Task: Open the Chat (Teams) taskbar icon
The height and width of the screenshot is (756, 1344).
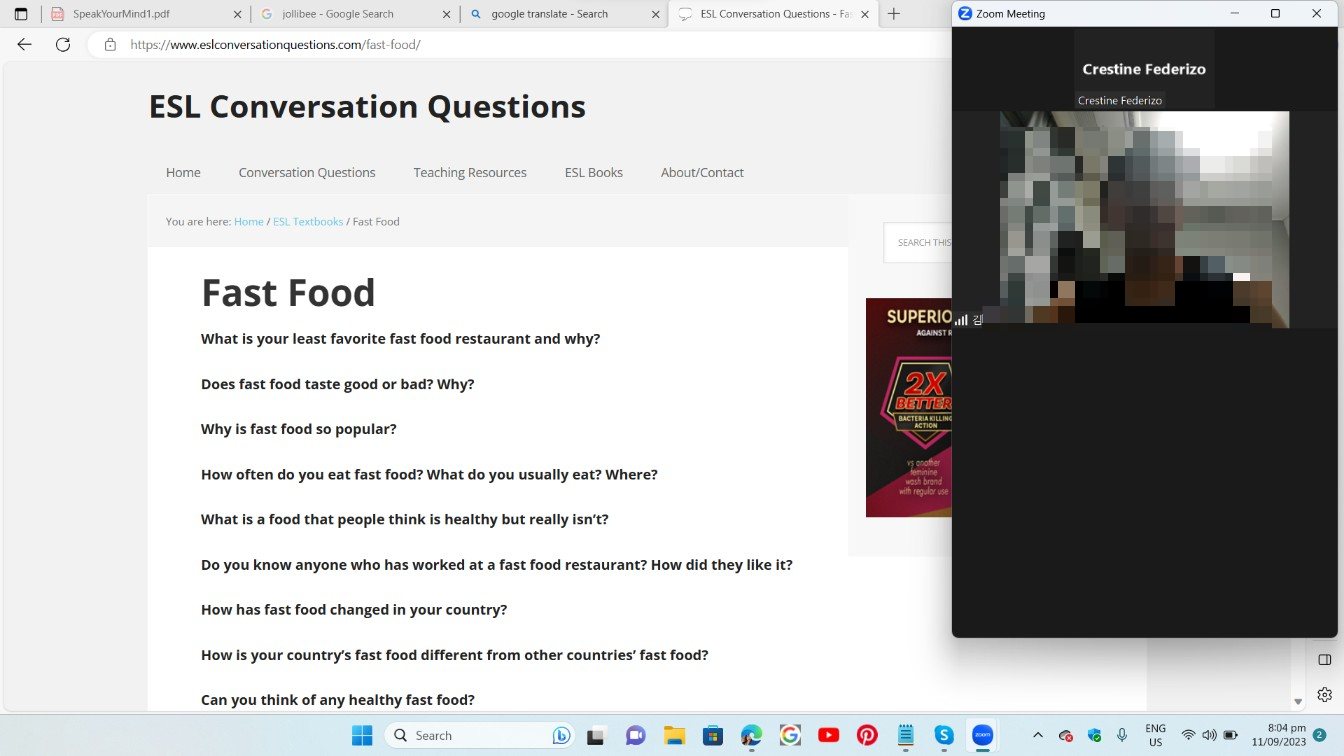Action: point(635,735)
